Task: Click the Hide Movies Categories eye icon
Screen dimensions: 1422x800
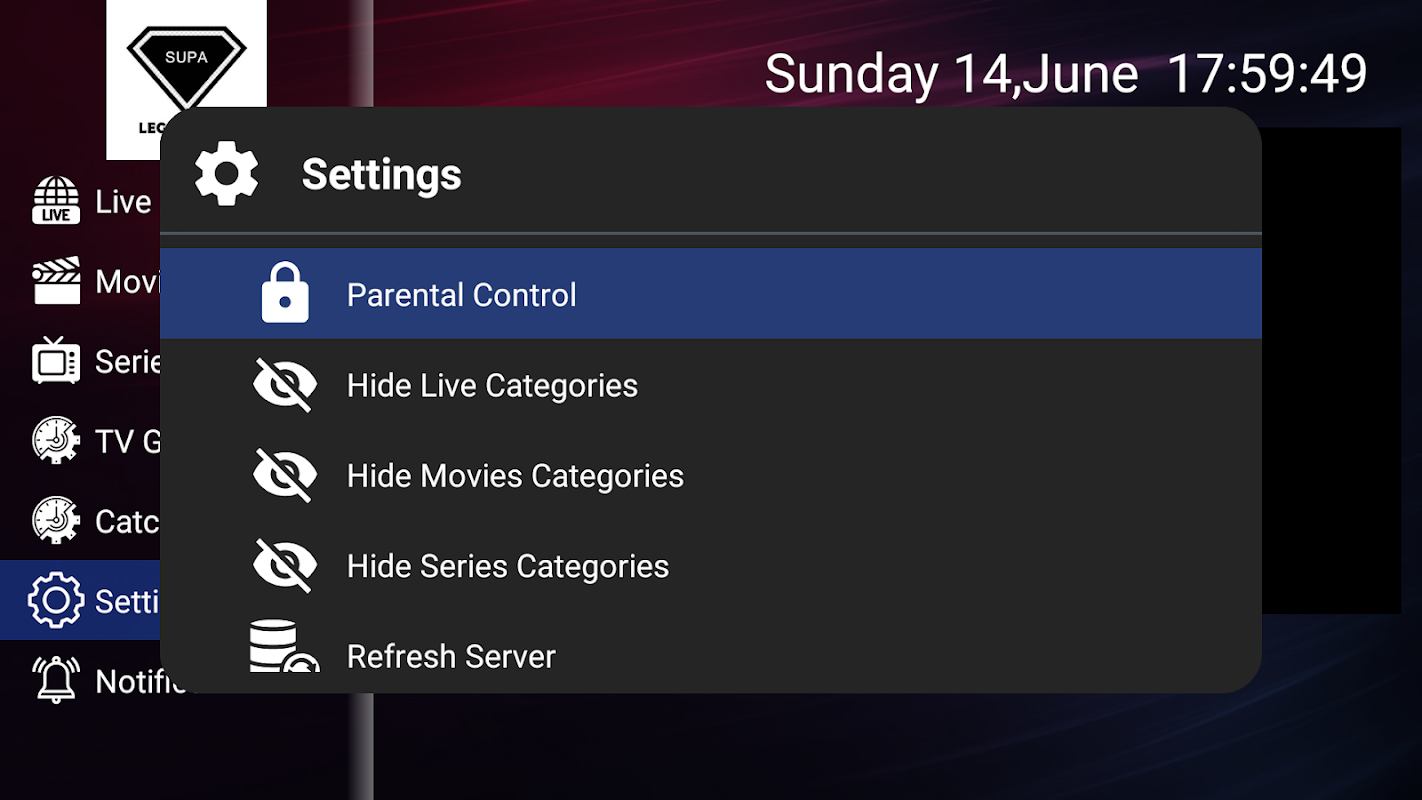Action: [x=285, y=475]
